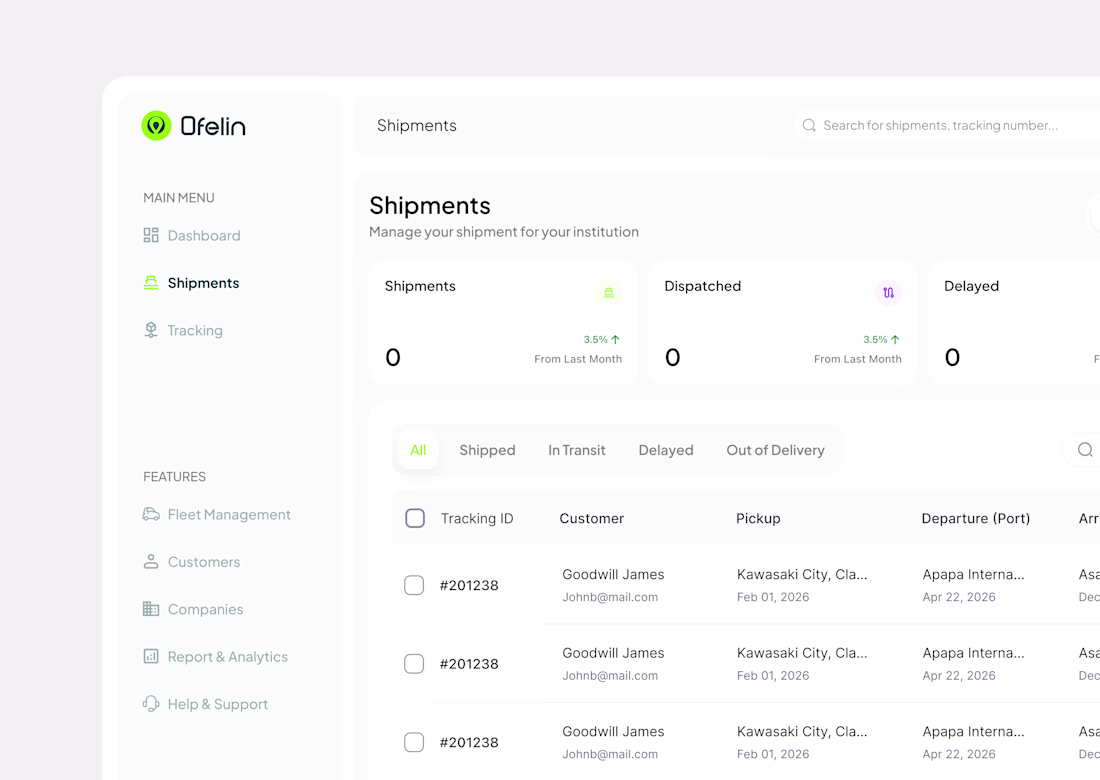Click the 3.5% change on Shipments card
The width and height of the screenshot is (1100, 780).
pyautogui.click(x=596, y=339)
